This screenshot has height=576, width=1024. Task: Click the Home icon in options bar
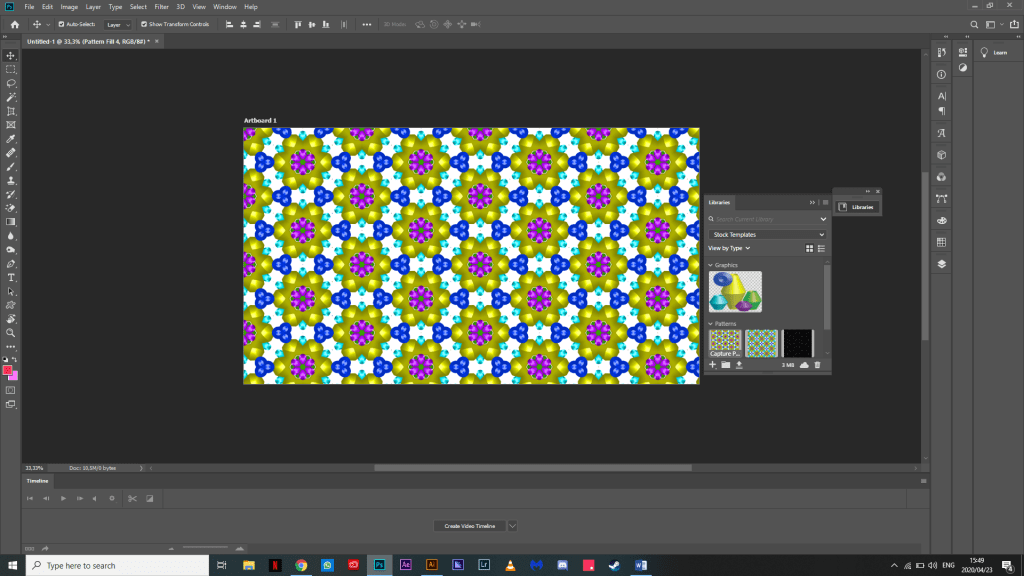[14, 24]
